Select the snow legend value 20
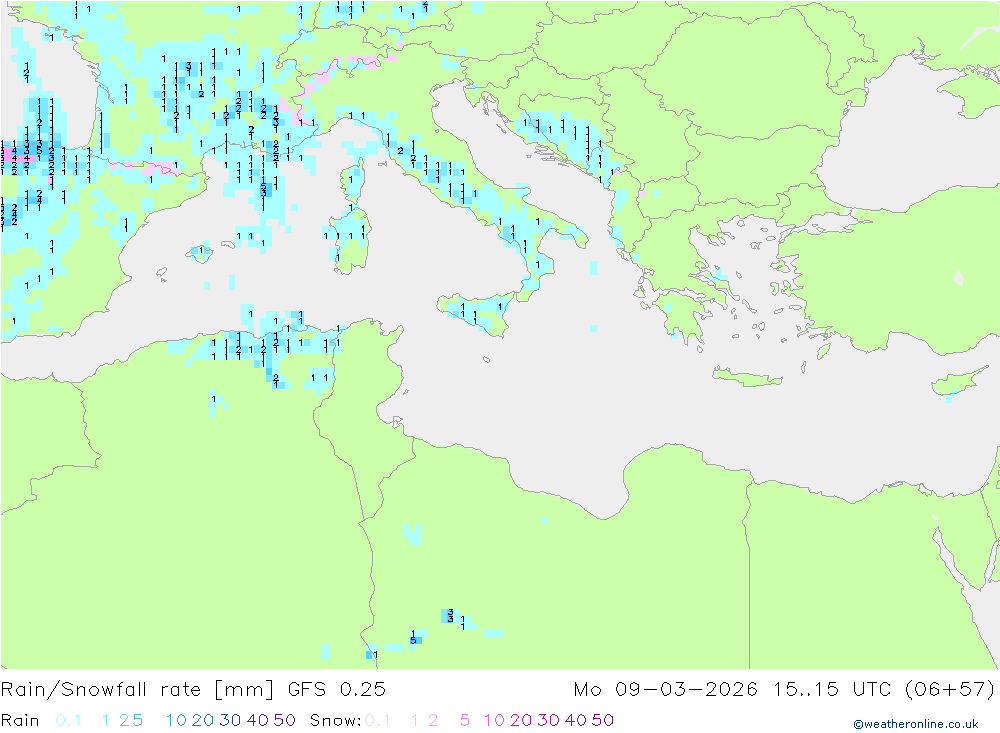1000x733 pixels. tap(521, 720)
